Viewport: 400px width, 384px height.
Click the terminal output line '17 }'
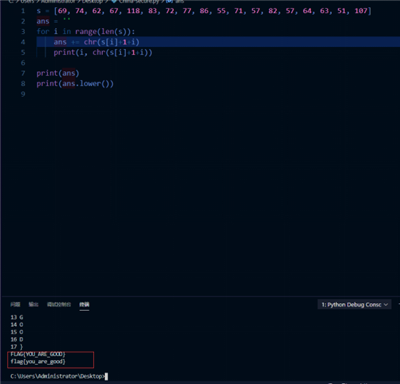point(16,347)
